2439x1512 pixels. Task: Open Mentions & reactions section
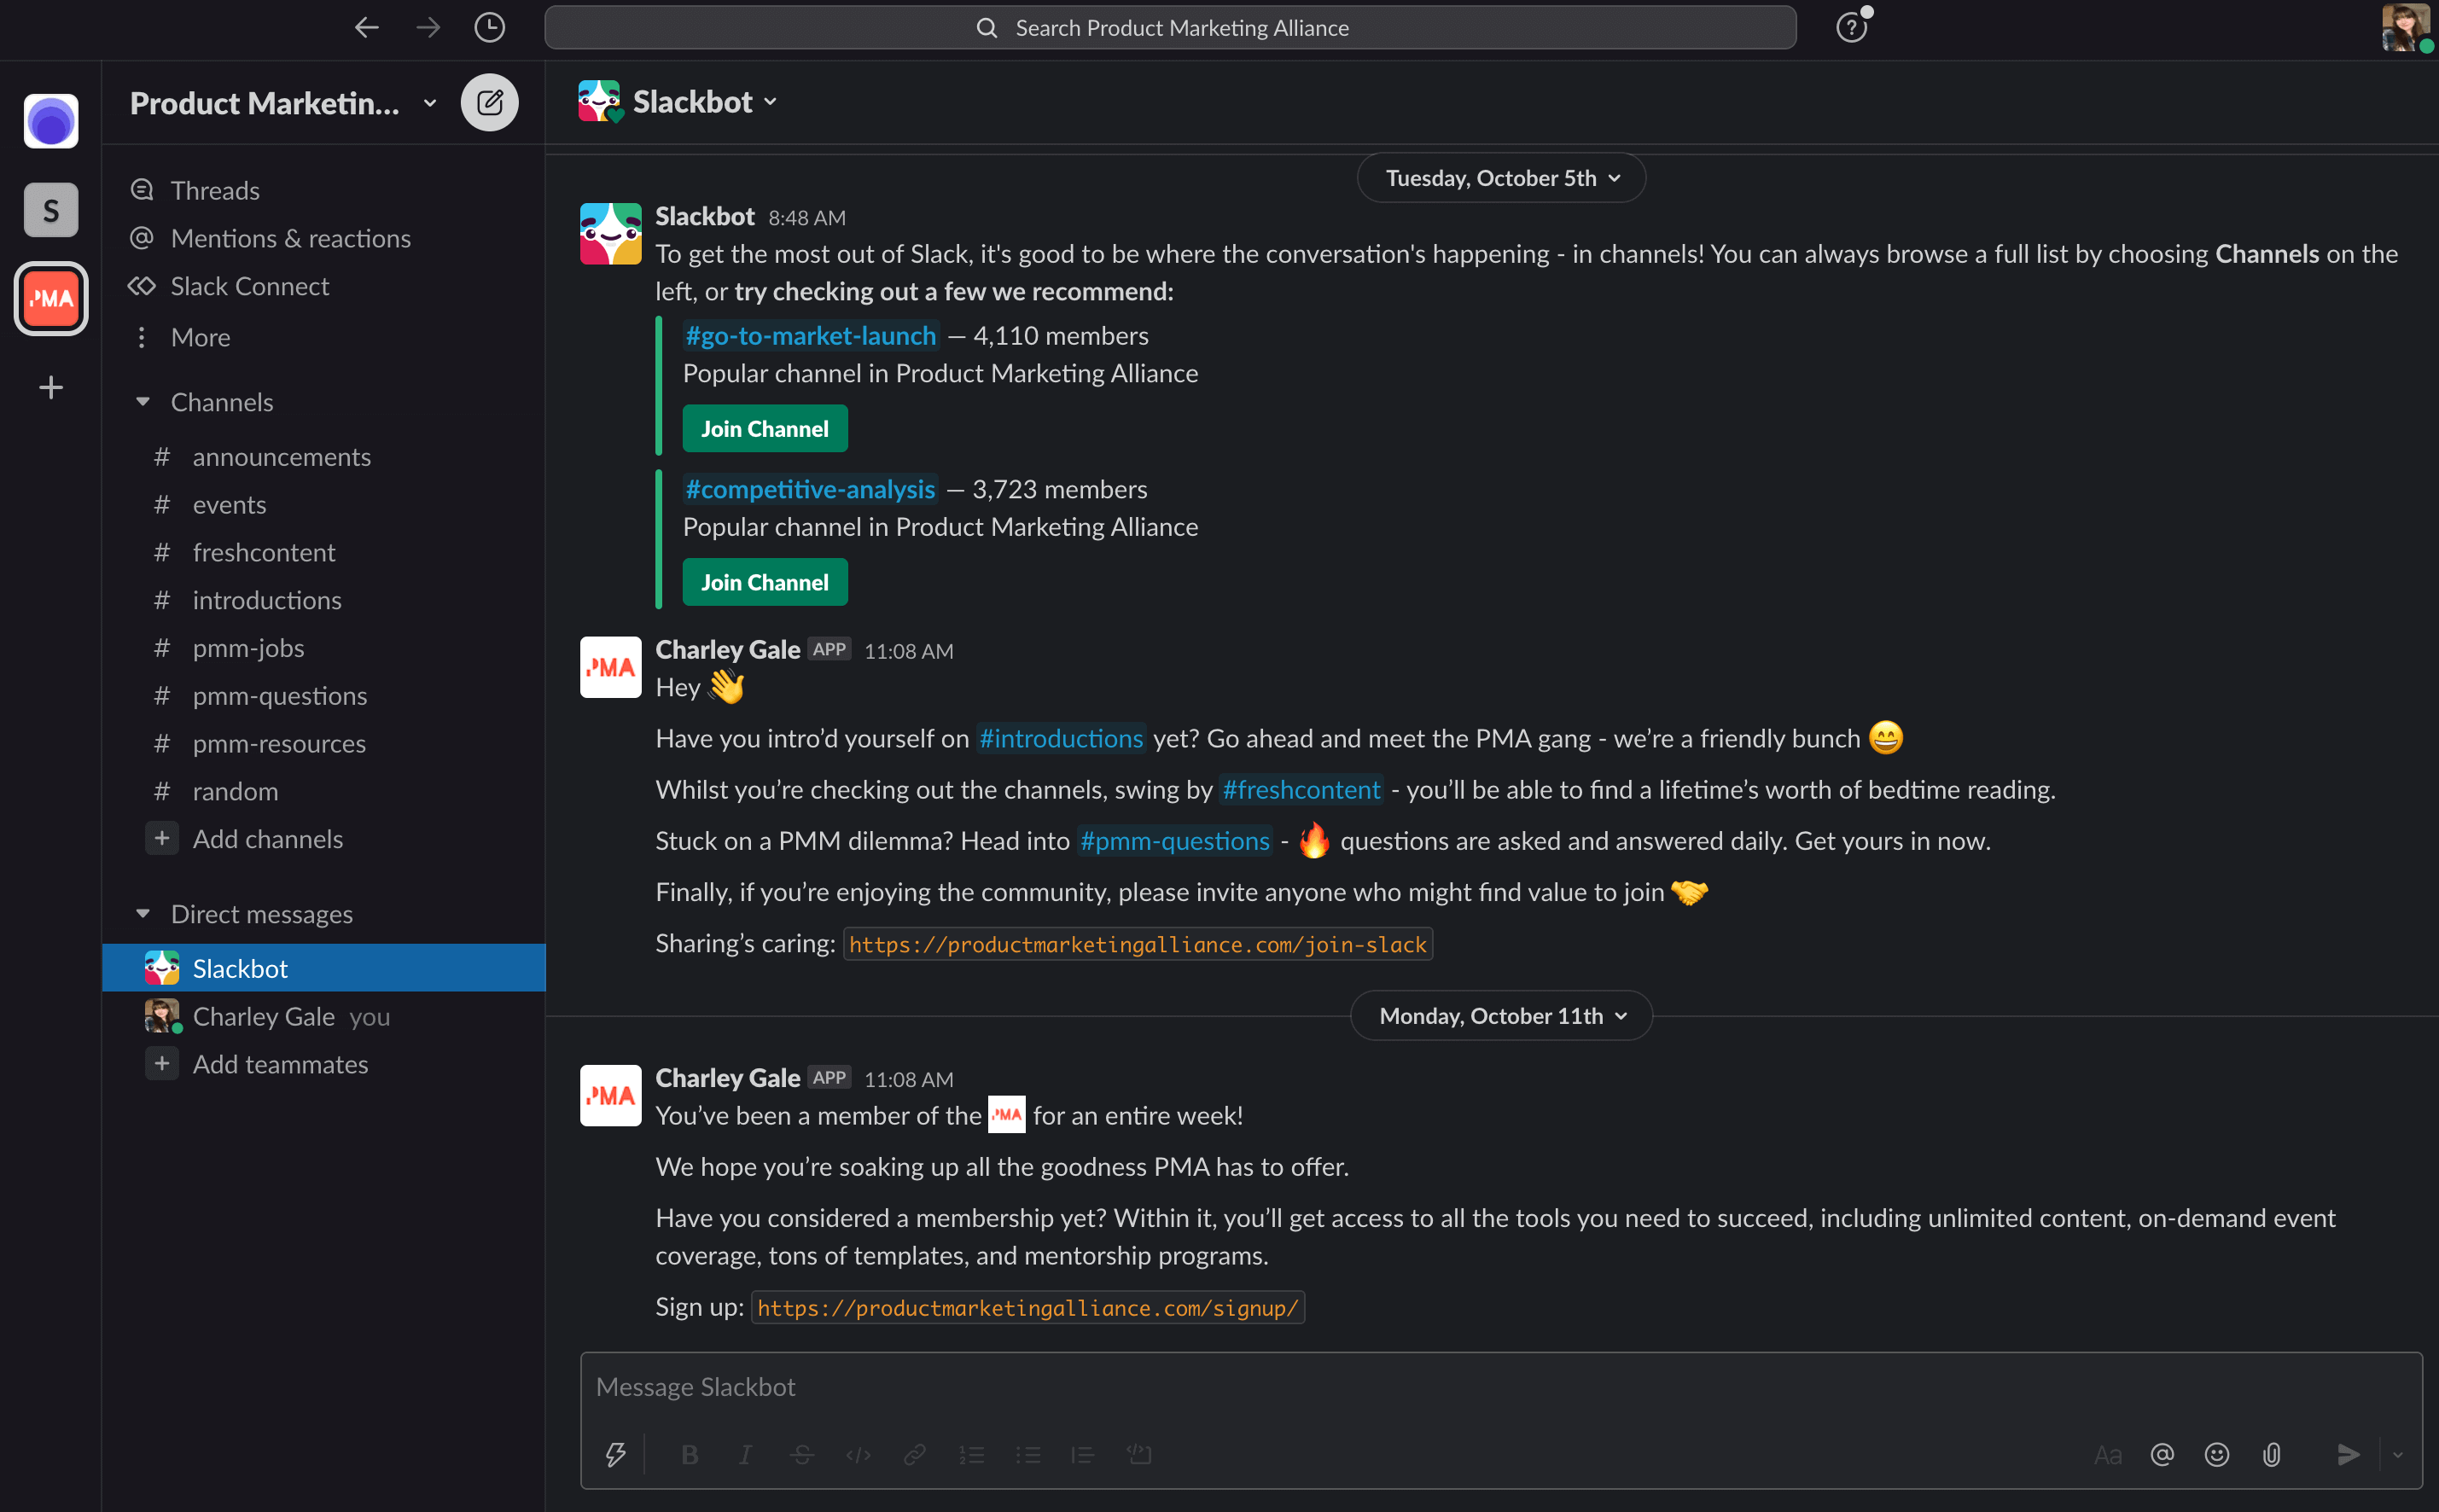pos(291,237)
